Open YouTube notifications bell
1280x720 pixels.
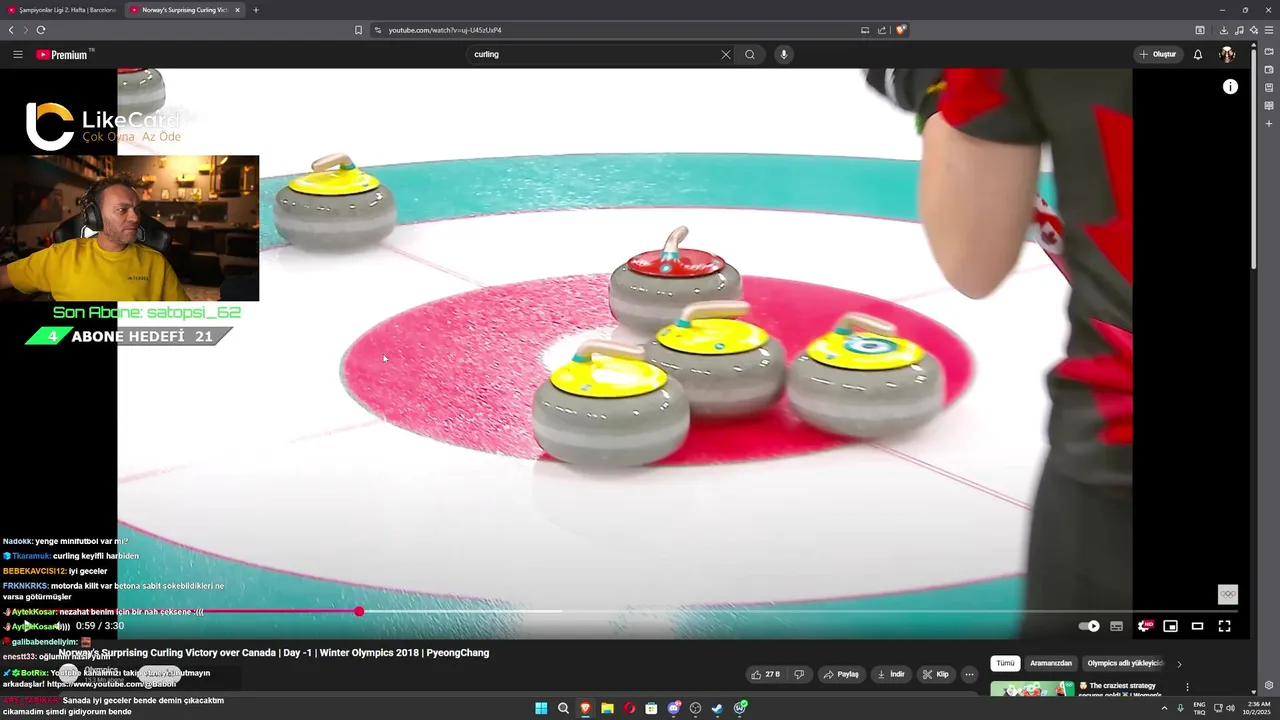point(1198,54)
